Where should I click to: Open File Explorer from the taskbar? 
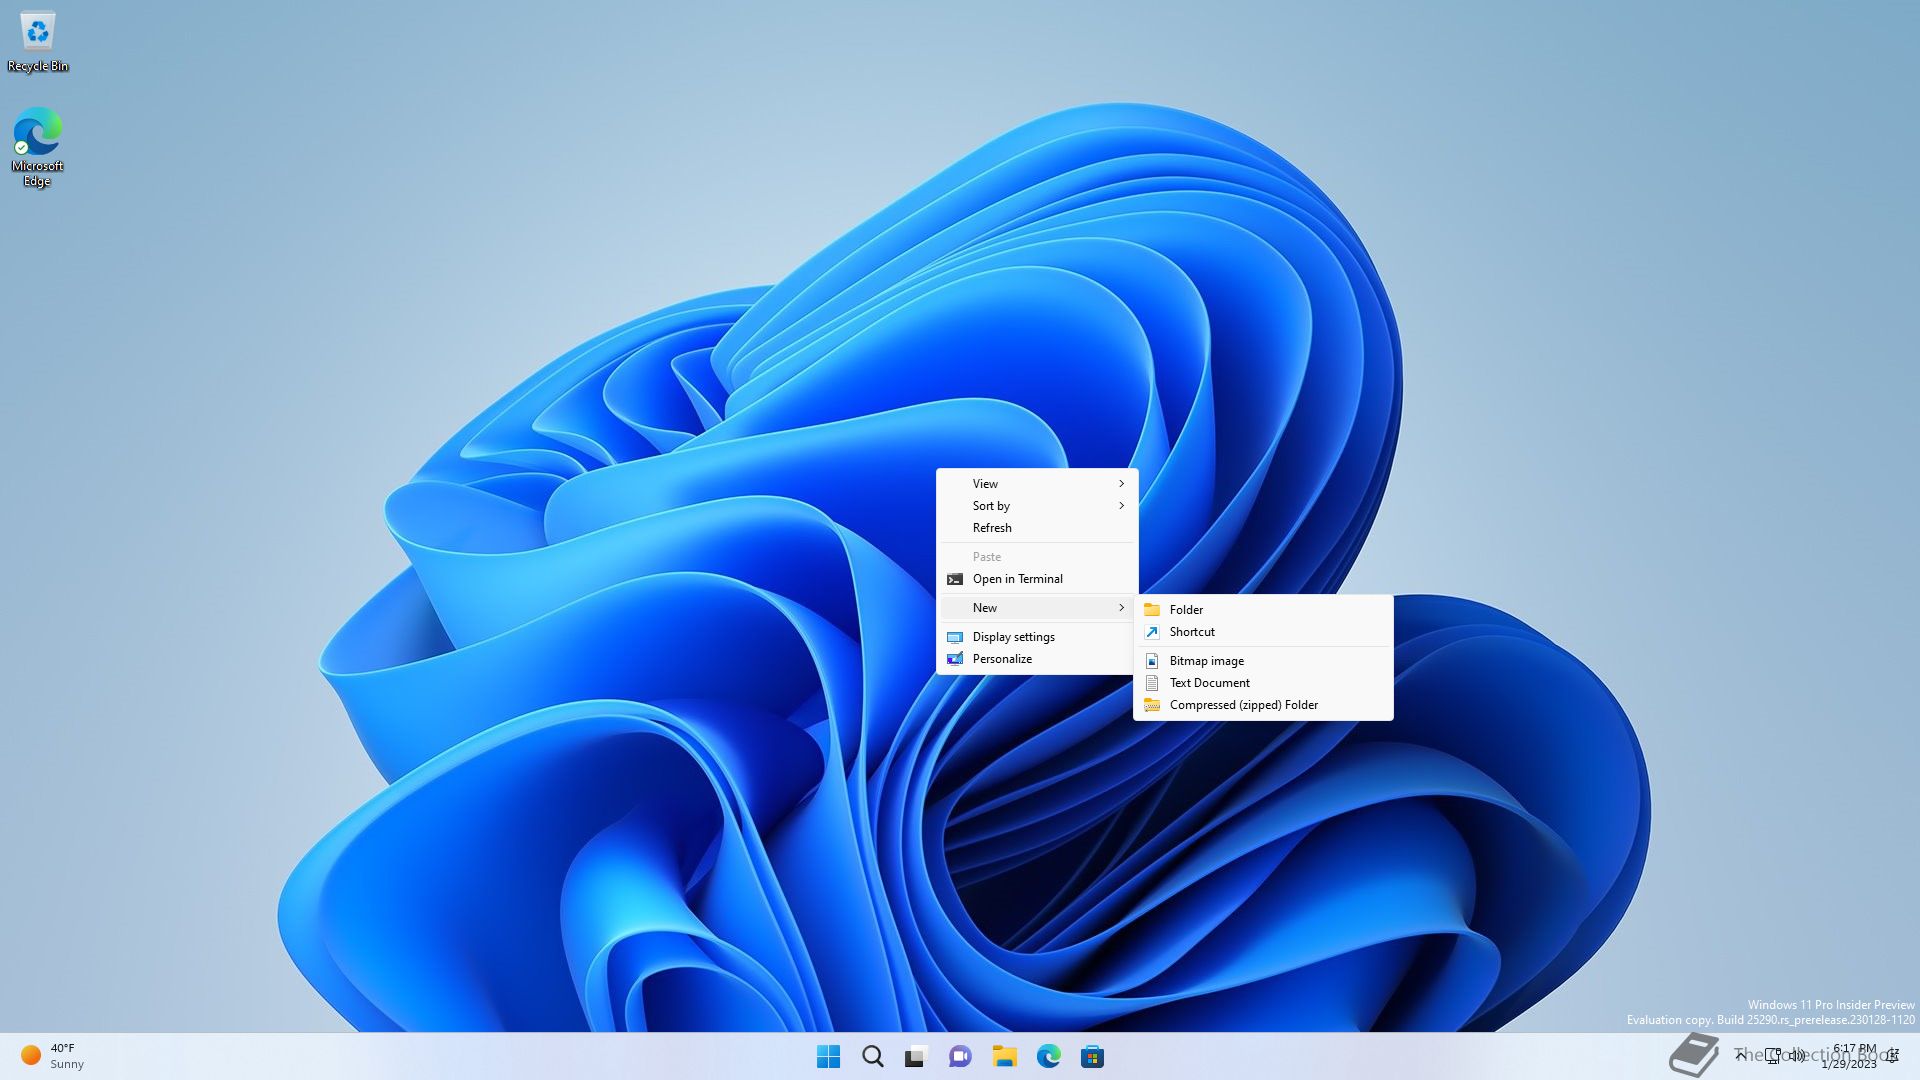[x=1004, y=1056]
